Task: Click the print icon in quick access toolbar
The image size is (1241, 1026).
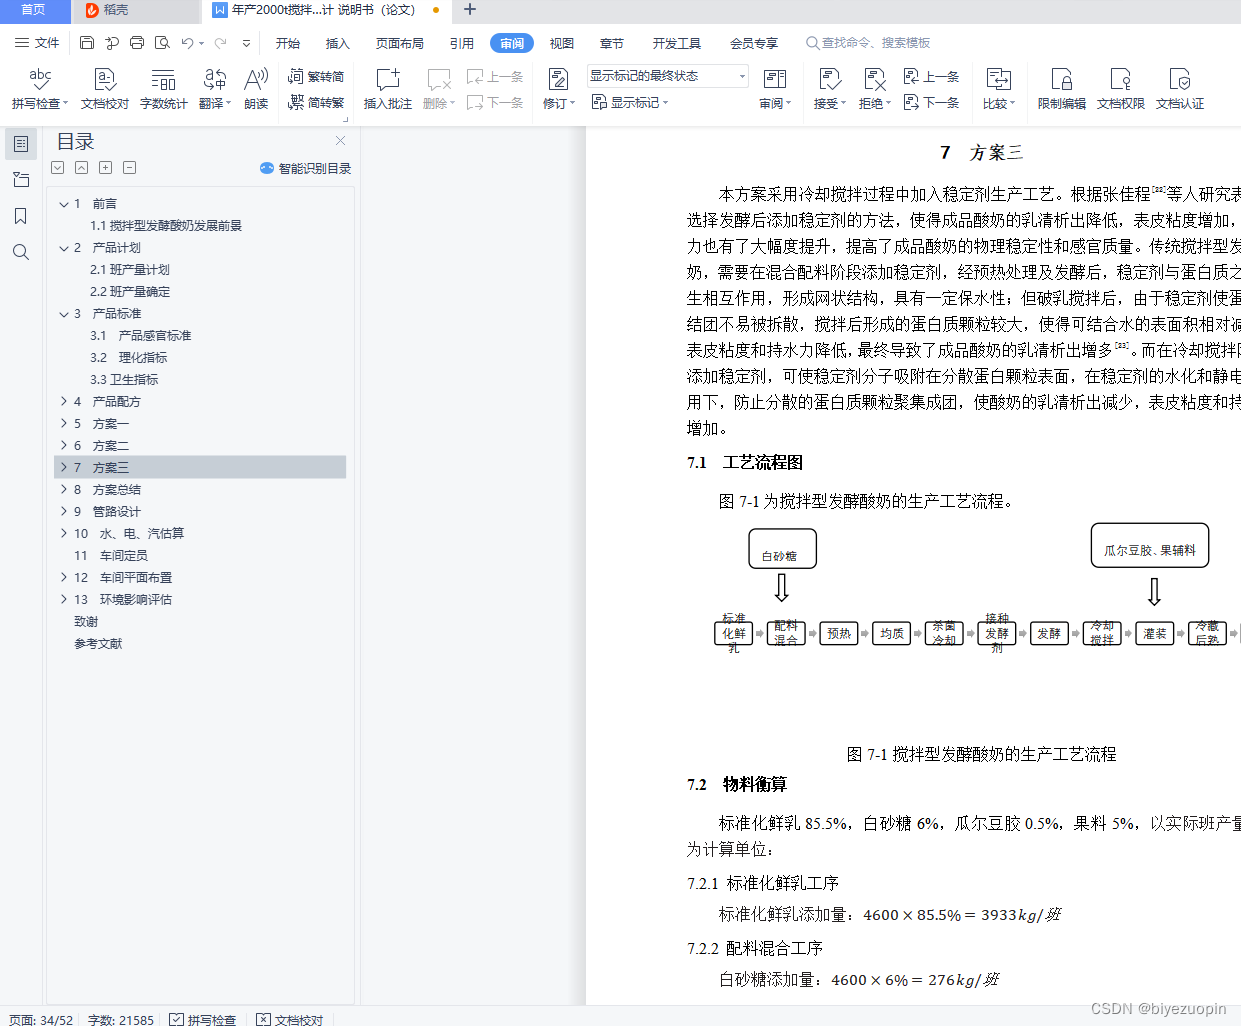Action: 137,43
